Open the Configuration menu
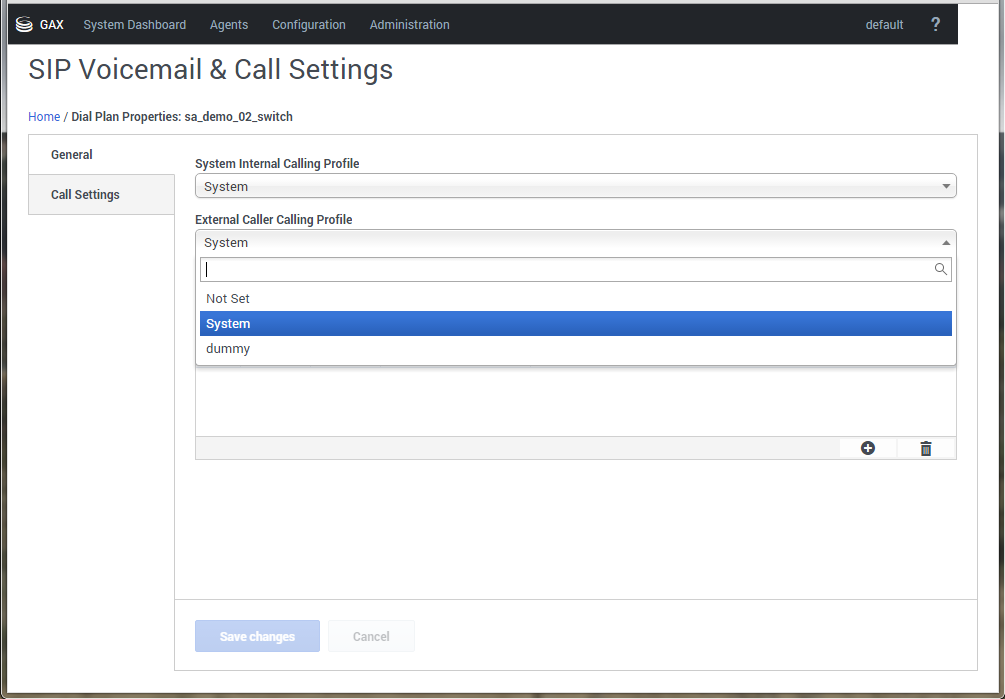The height and width of the screenshot is (699, 1005). tap(309, 25)
